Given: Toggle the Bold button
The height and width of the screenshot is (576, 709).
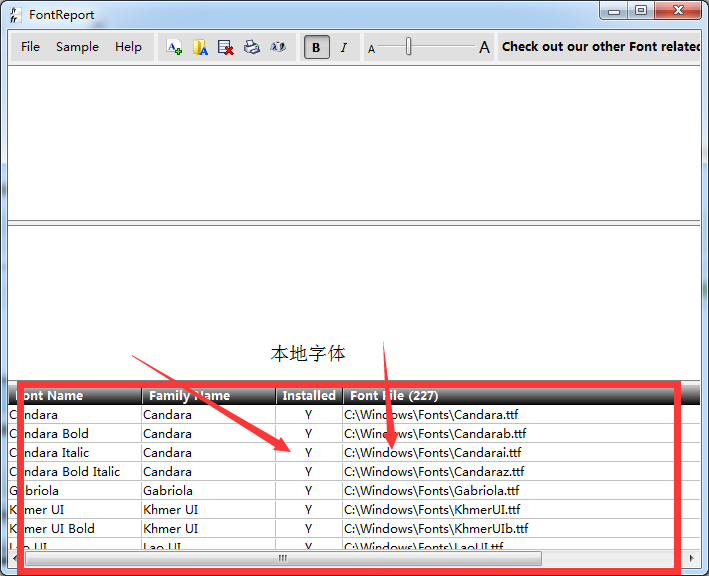Looking at the screenshot, I should (x=317, y=47).
